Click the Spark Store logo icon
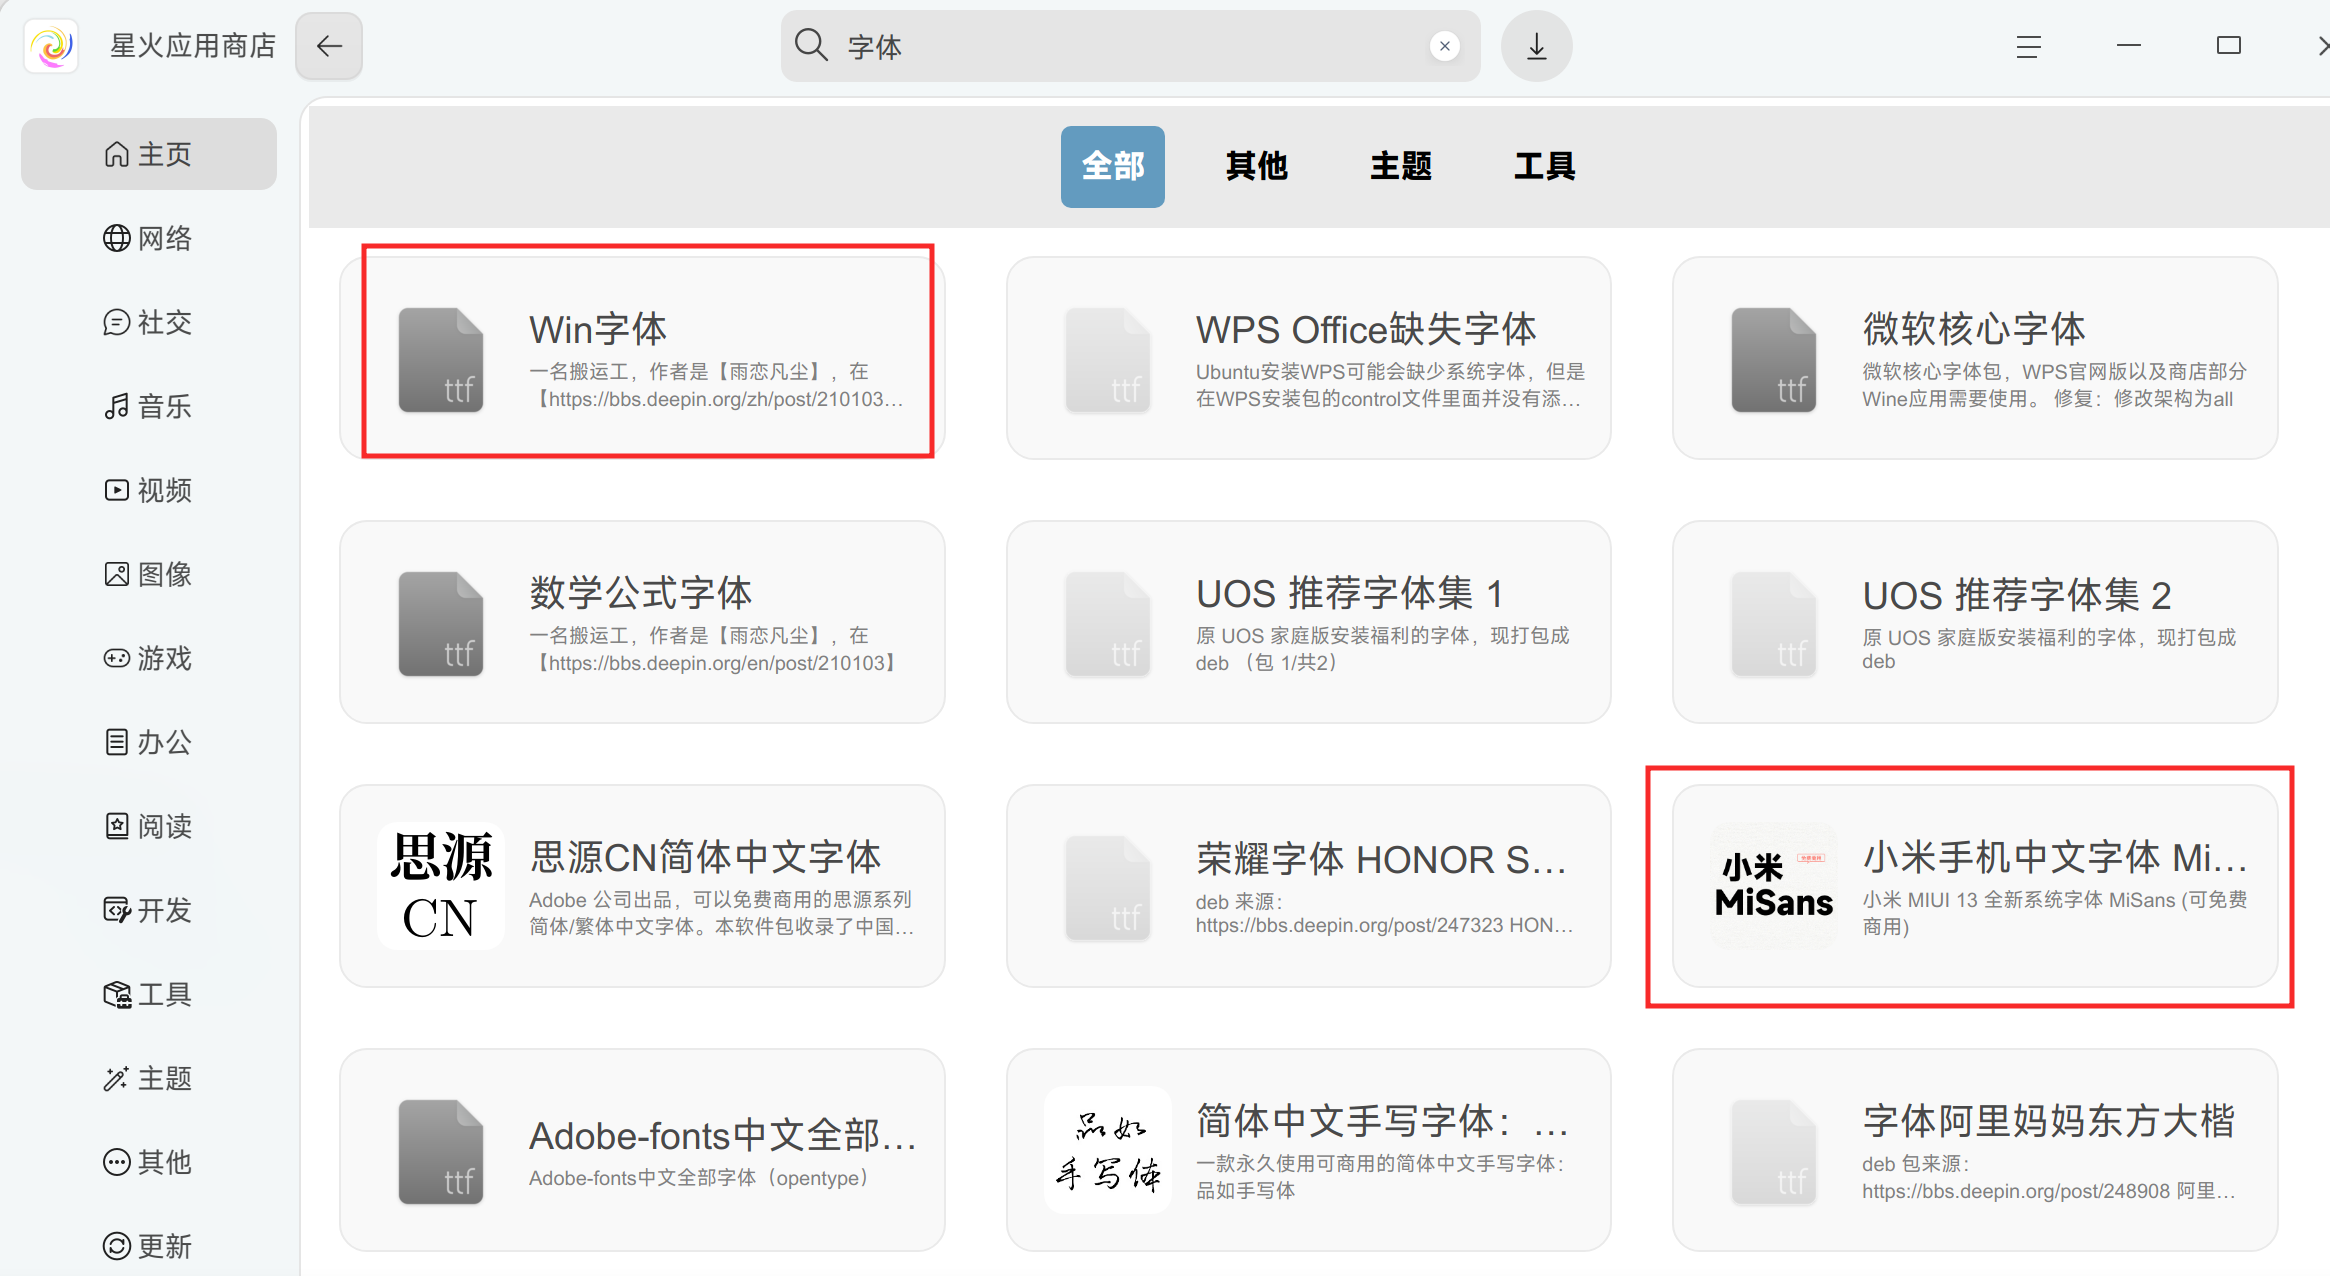 52,46
